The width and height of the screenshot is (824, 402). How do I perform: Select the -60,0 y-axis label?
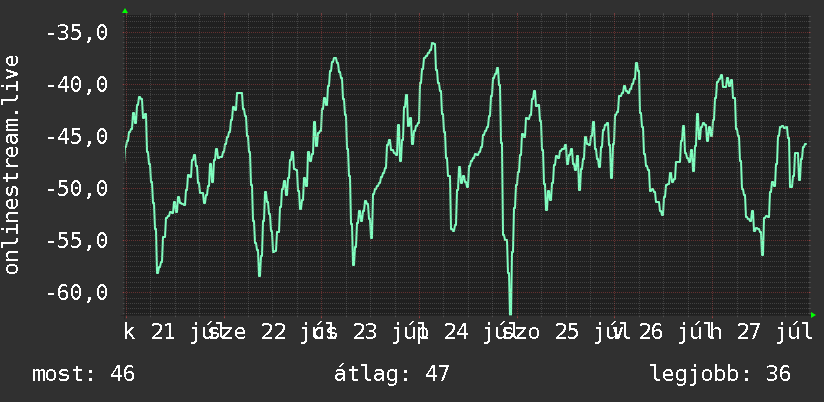[x=77, y=292]
